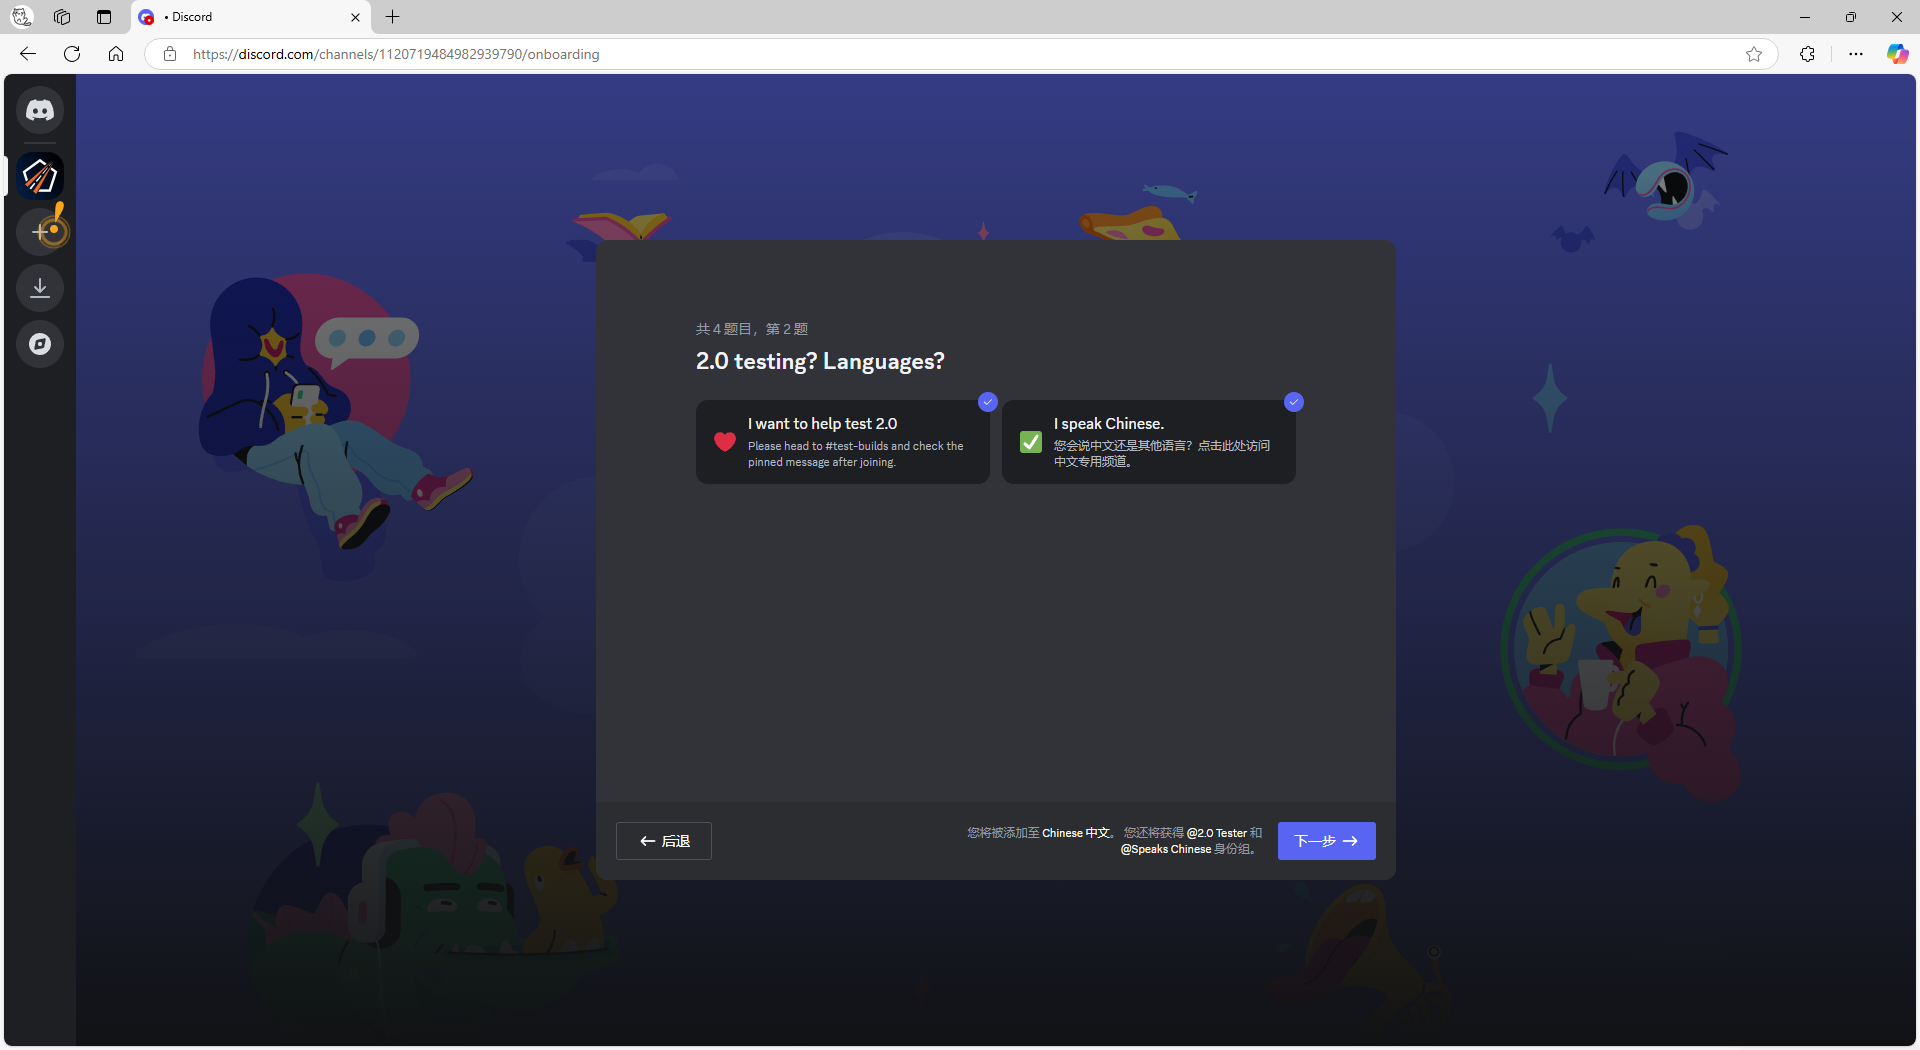The width and height of the screenshot is (1920, 1050).
Task: Open browser profile icon
Action: [21, 17]
